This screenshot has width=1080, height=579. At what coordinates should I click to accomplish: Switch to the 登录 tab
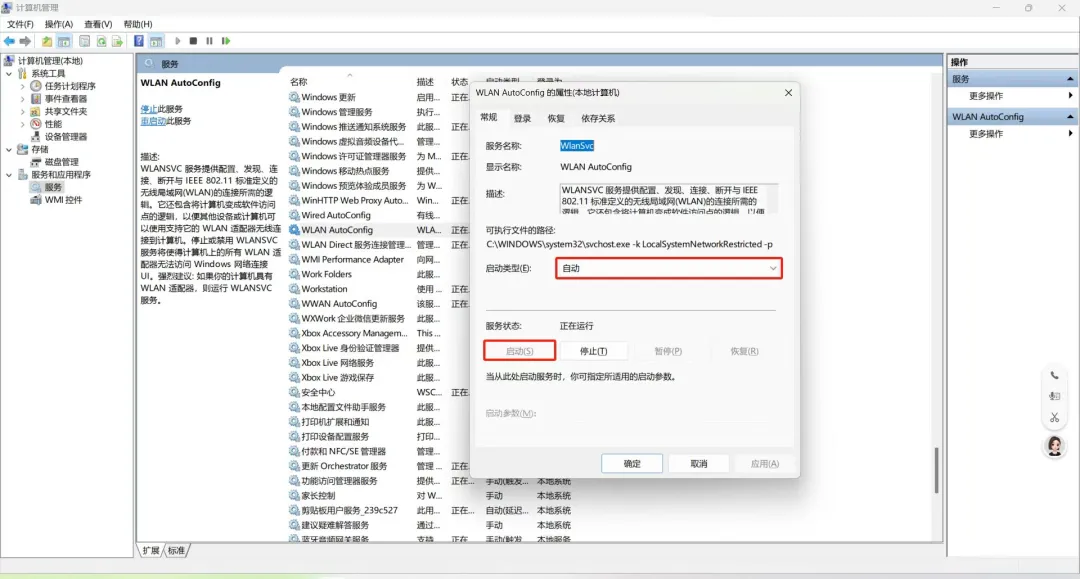[x=523, y=118]
